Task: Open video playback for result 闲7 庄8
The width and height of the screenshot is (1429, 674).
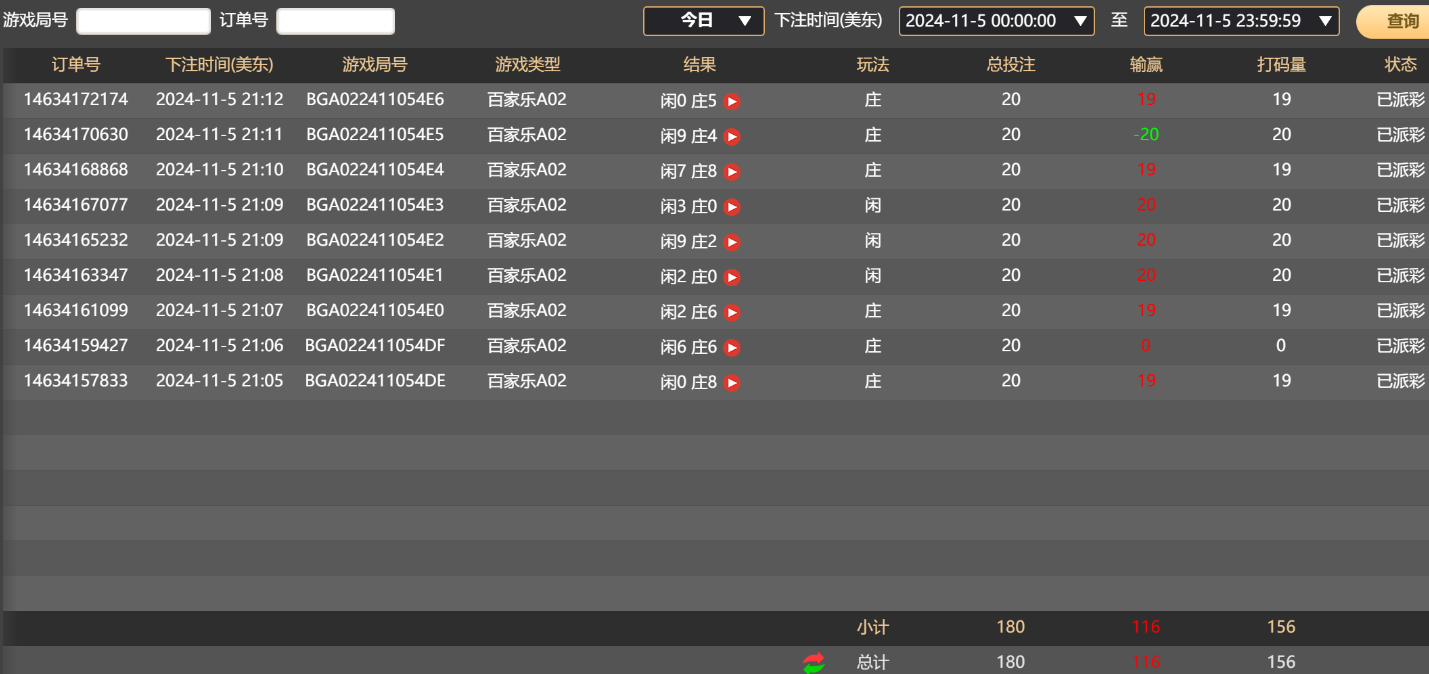Action: click(x=731, y=171)
